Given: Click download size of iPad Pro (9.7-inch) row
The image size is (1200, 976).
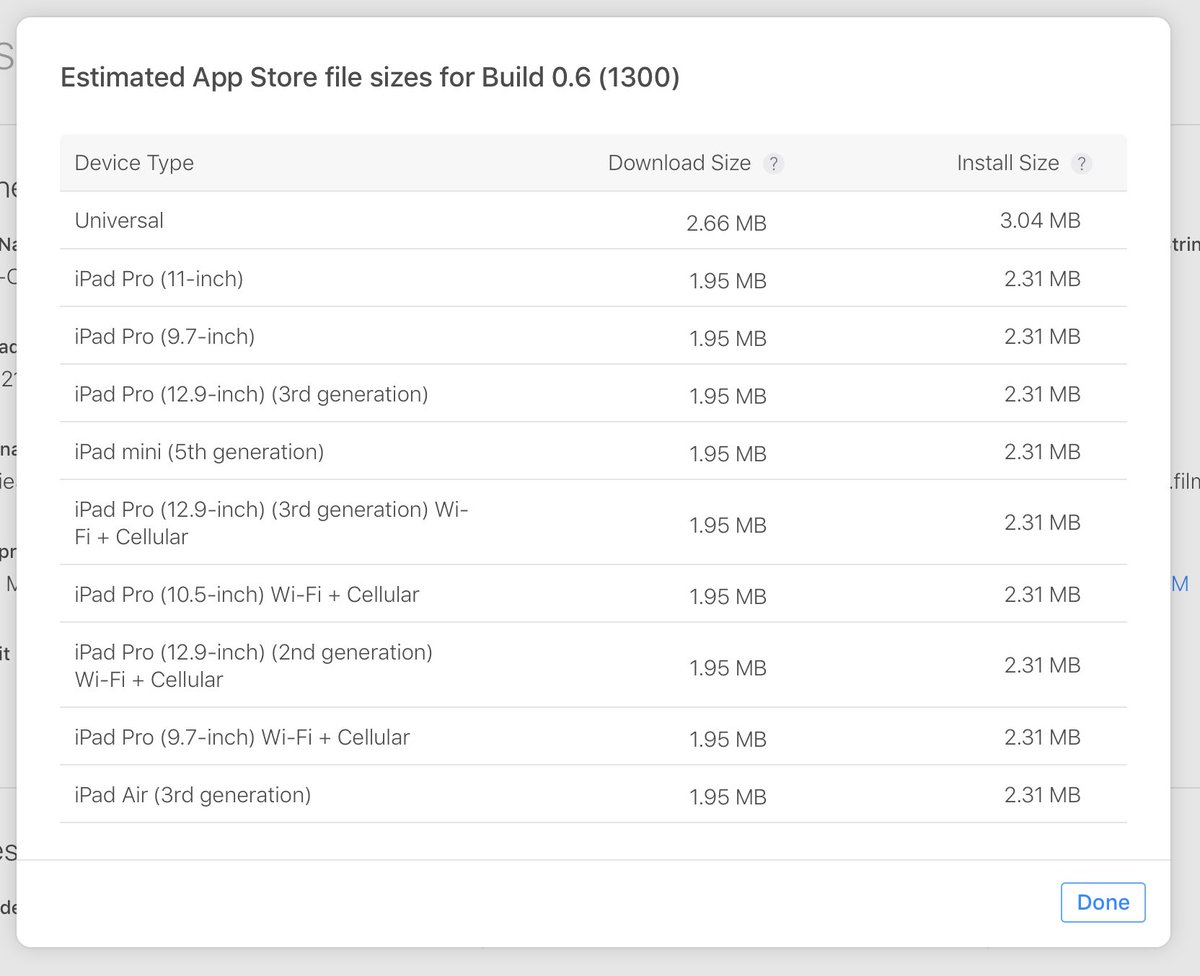Looking at the screenshot, I should click(x=728, y=339).
